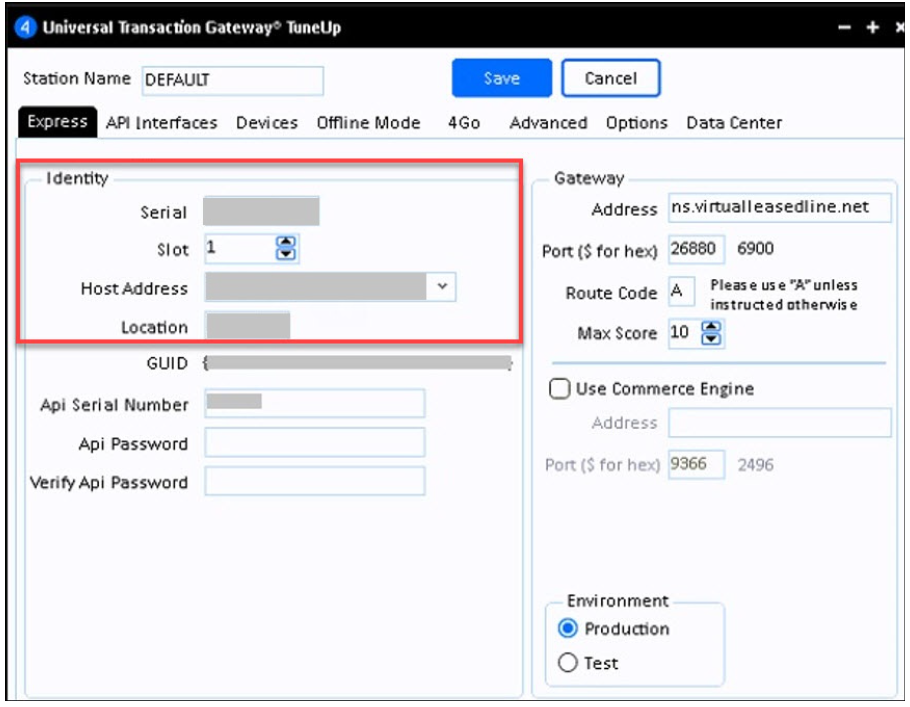Click the Cancel button
Screen dimensions: 910x707
(611, 78)
